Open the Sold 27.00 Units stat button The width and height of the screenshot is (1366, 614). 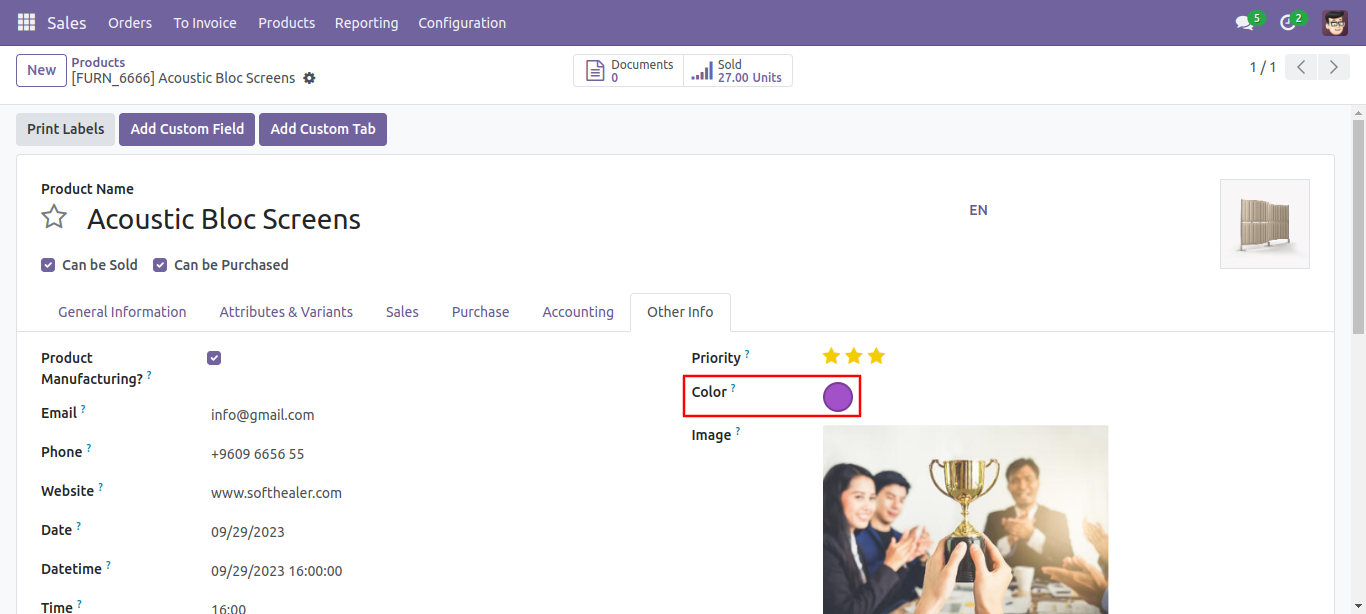tap(738, 70)
